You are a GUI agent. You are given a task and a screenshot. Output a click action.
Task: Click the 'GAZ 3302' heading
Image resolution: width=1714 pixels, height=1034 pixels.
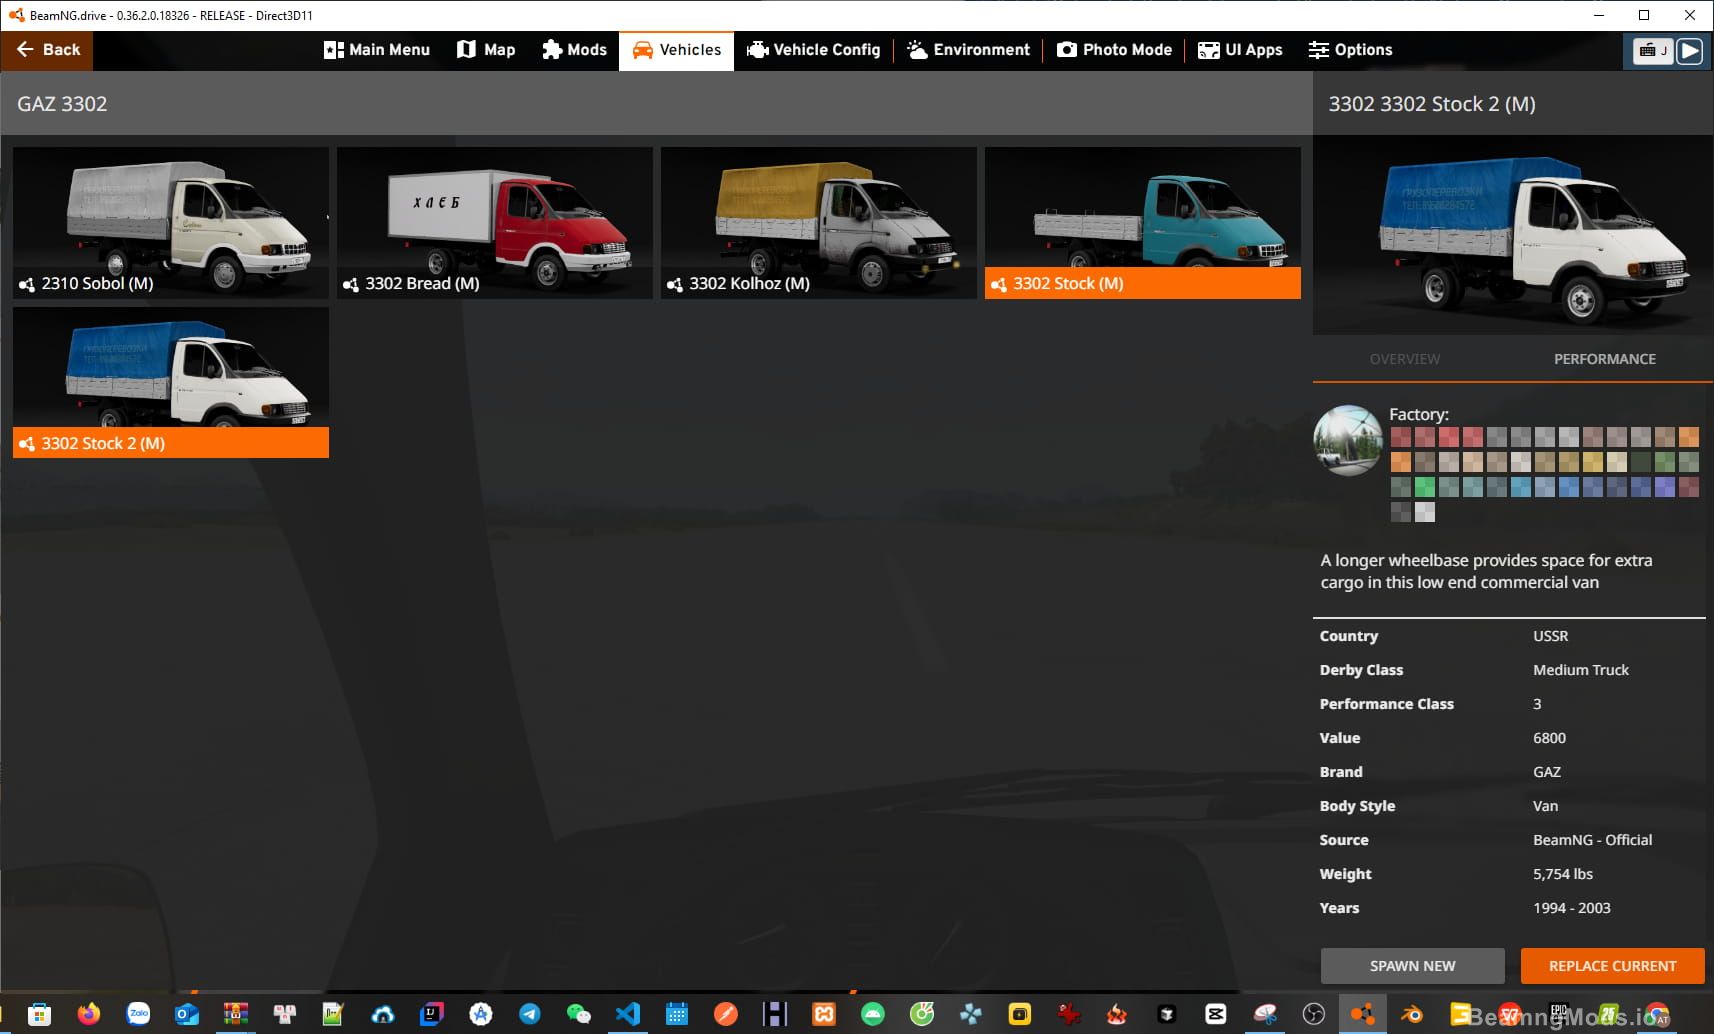click(x=62, y=104)
